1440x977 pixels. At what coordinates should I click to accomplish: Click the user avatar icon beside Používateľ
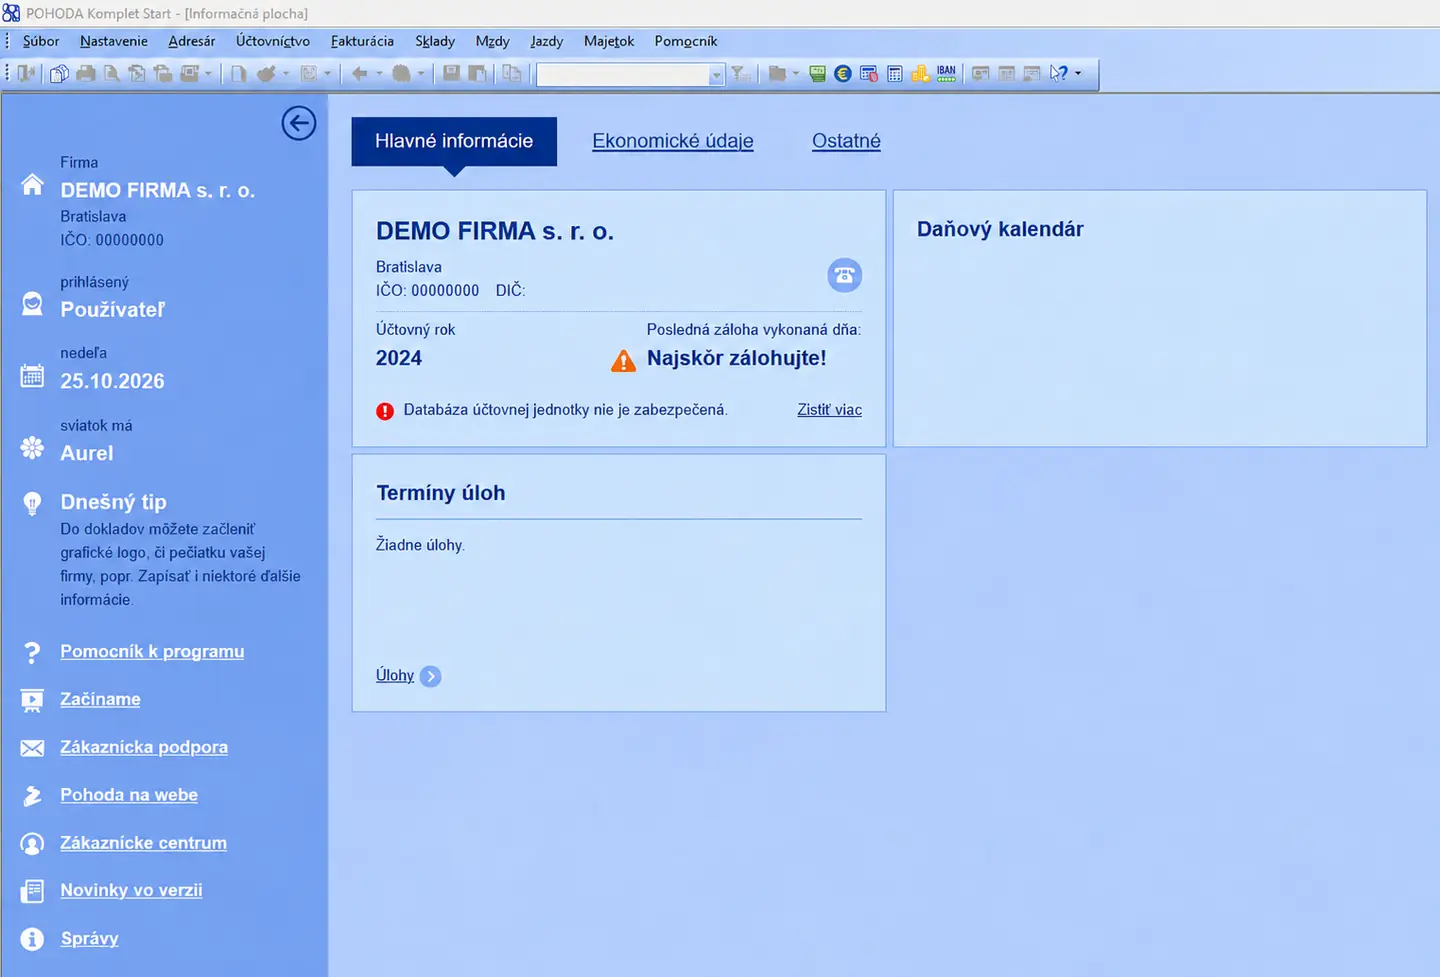33,304
